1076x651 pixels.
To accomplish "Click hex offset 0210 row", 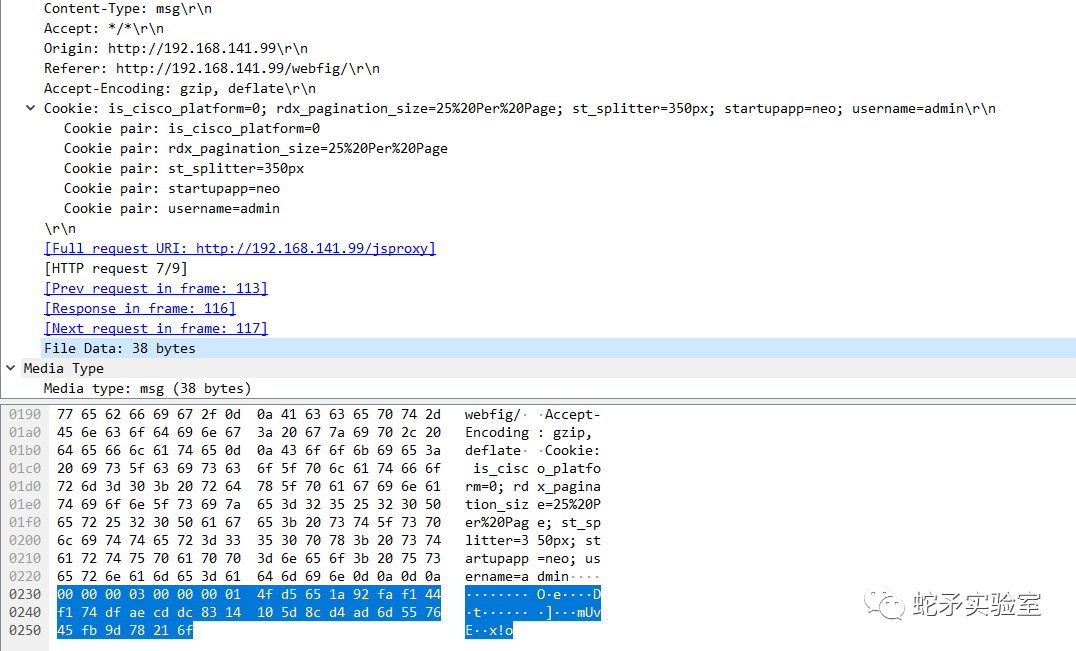I will tap(25, 558).
